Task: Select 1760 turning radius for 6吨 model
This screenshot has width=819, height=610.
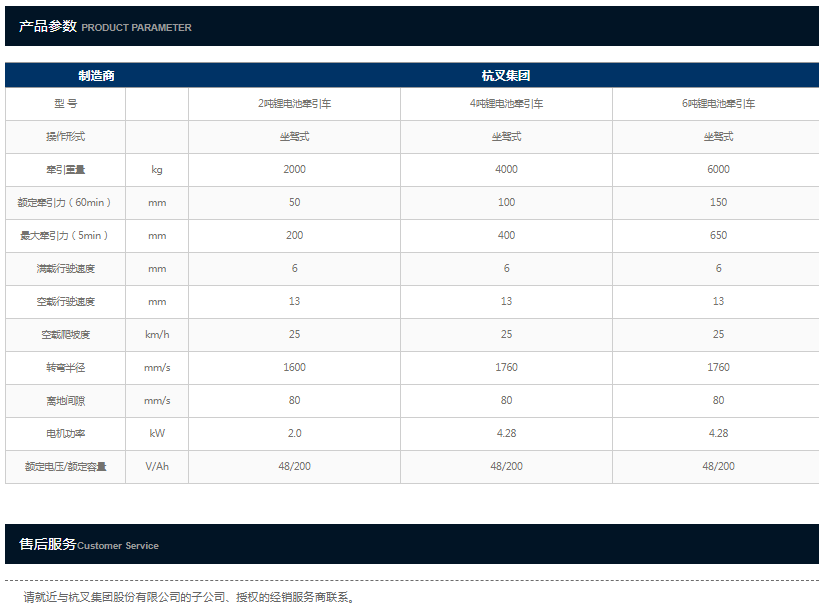Action: click(x=719, y=367)
